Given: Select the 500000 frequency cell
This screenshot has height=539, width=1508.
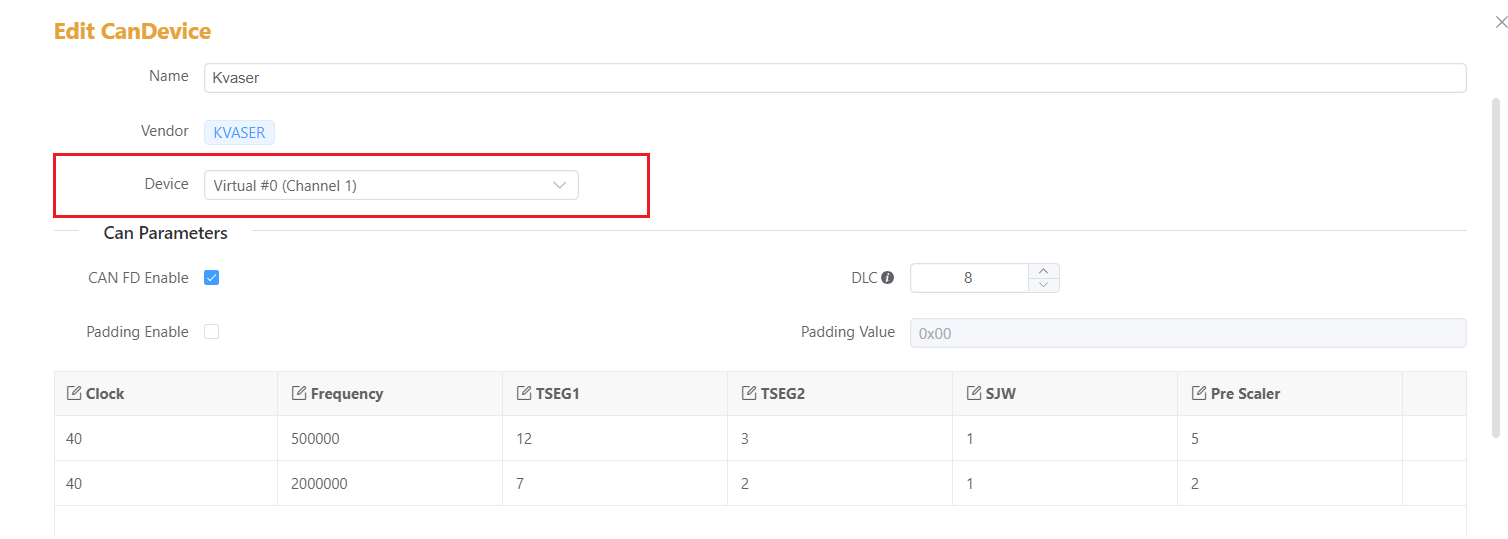Looking at the screenshot, I should (389, 438).
